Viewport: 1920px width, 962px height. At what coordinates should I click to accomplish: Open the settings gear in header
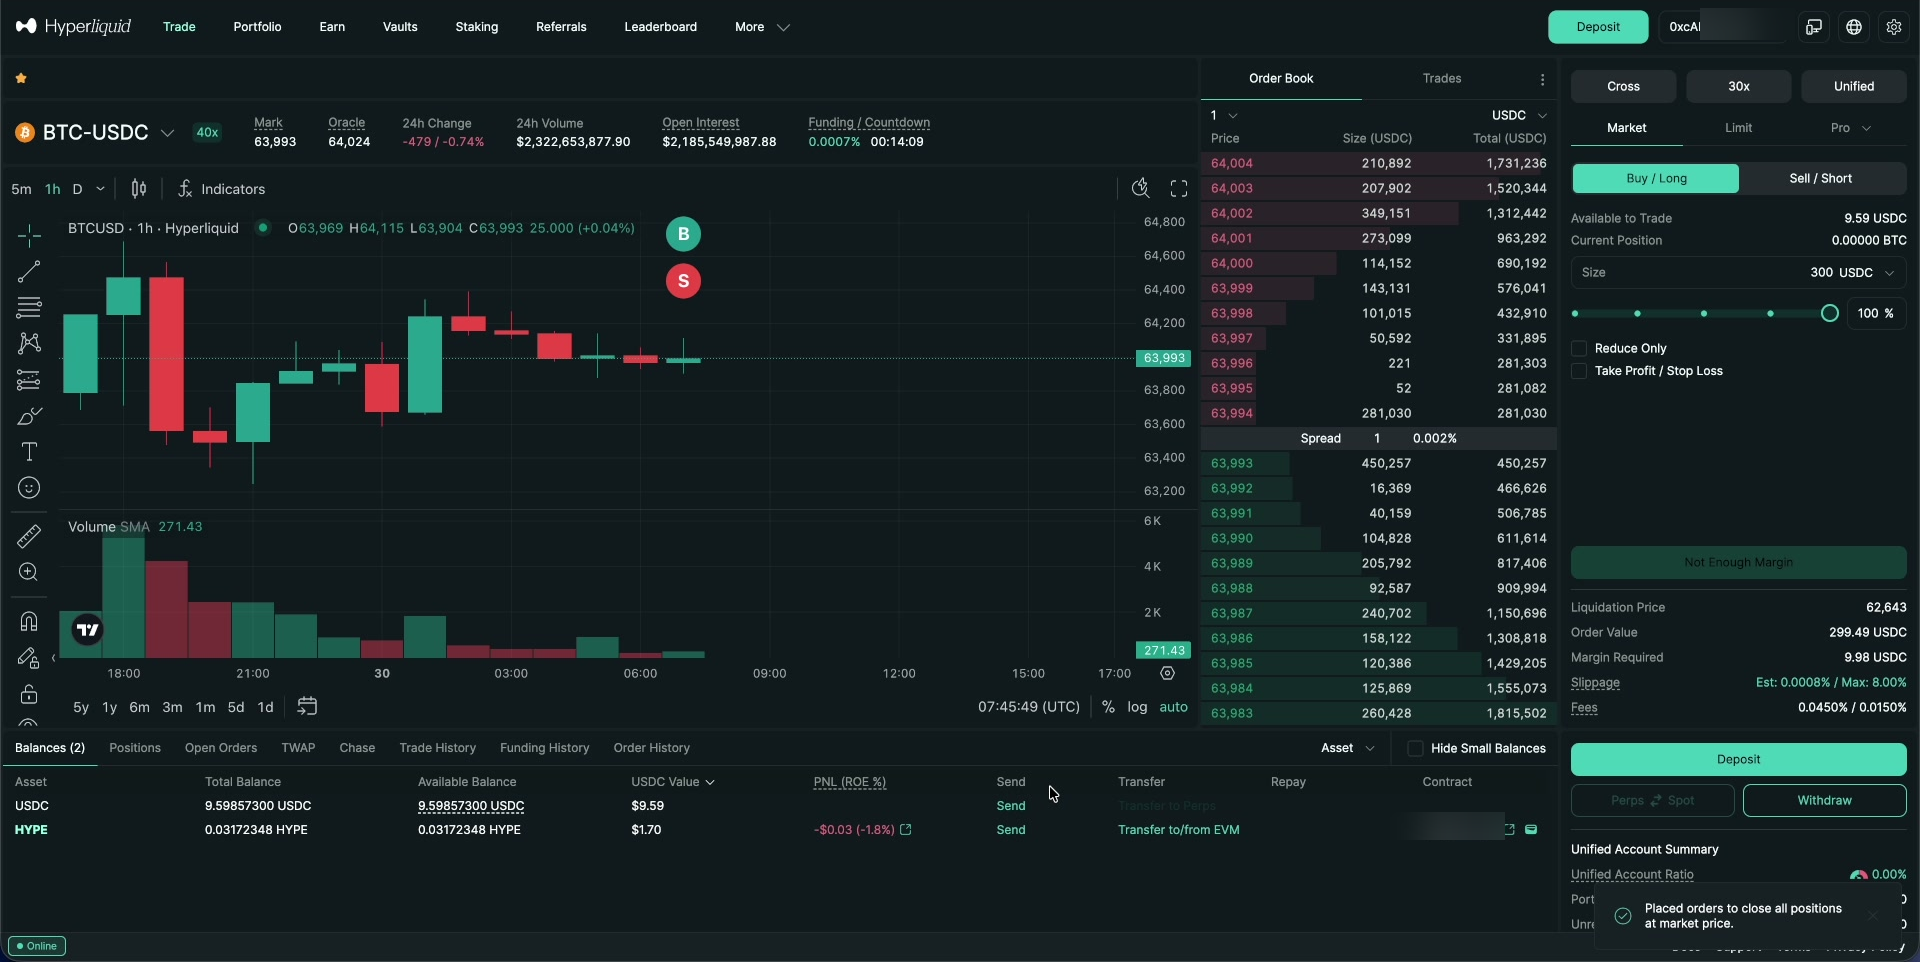[x=1894, y=27]
